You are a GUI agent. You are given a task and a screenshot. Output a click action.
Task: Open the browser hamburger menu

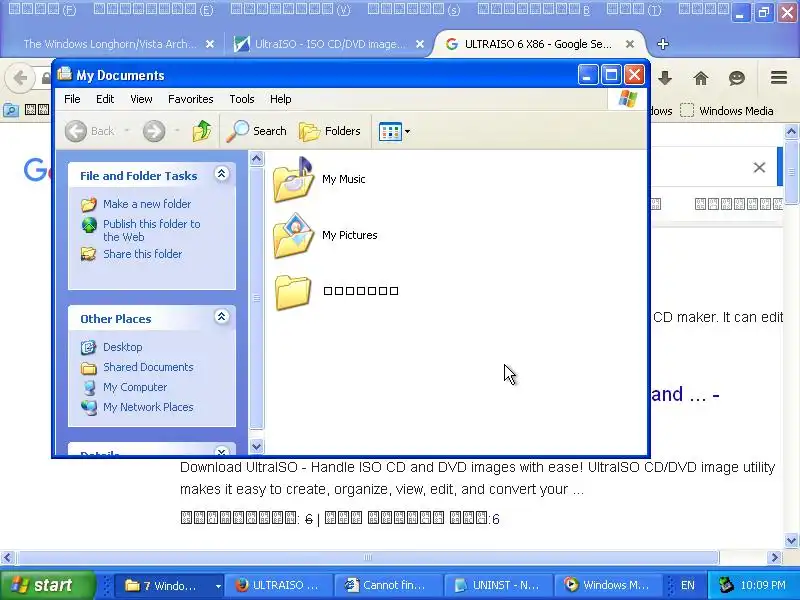click(779, 78)
